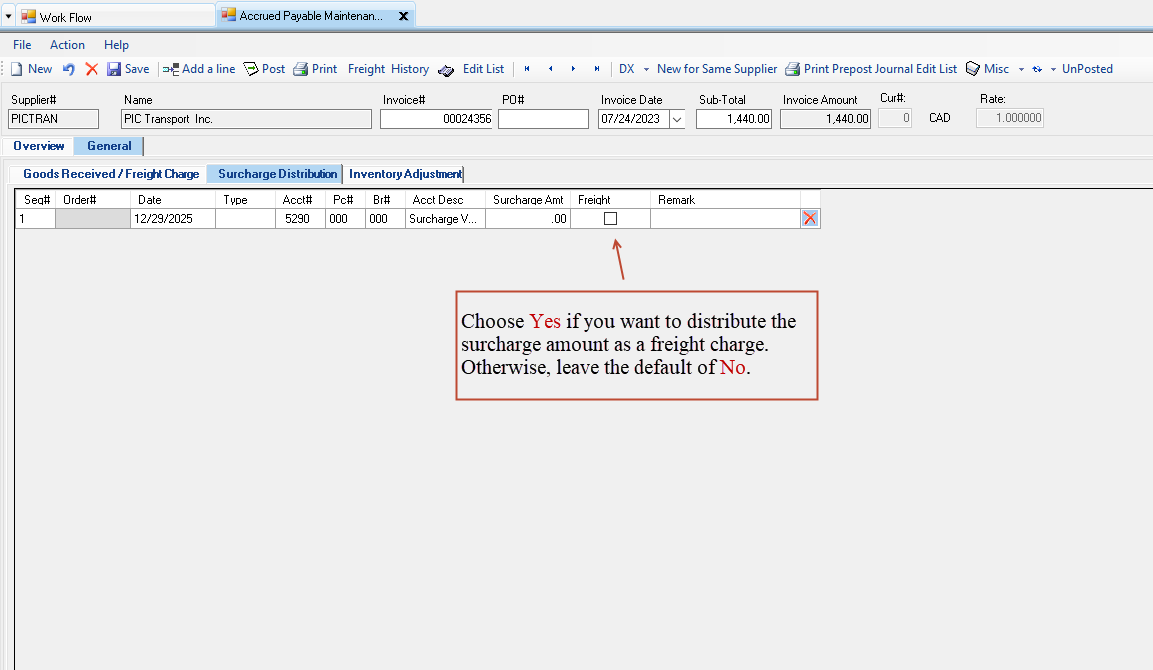This screenshot has height=670, width=1153.
Task: Click the New document icon
Action: tap(16, 69)
